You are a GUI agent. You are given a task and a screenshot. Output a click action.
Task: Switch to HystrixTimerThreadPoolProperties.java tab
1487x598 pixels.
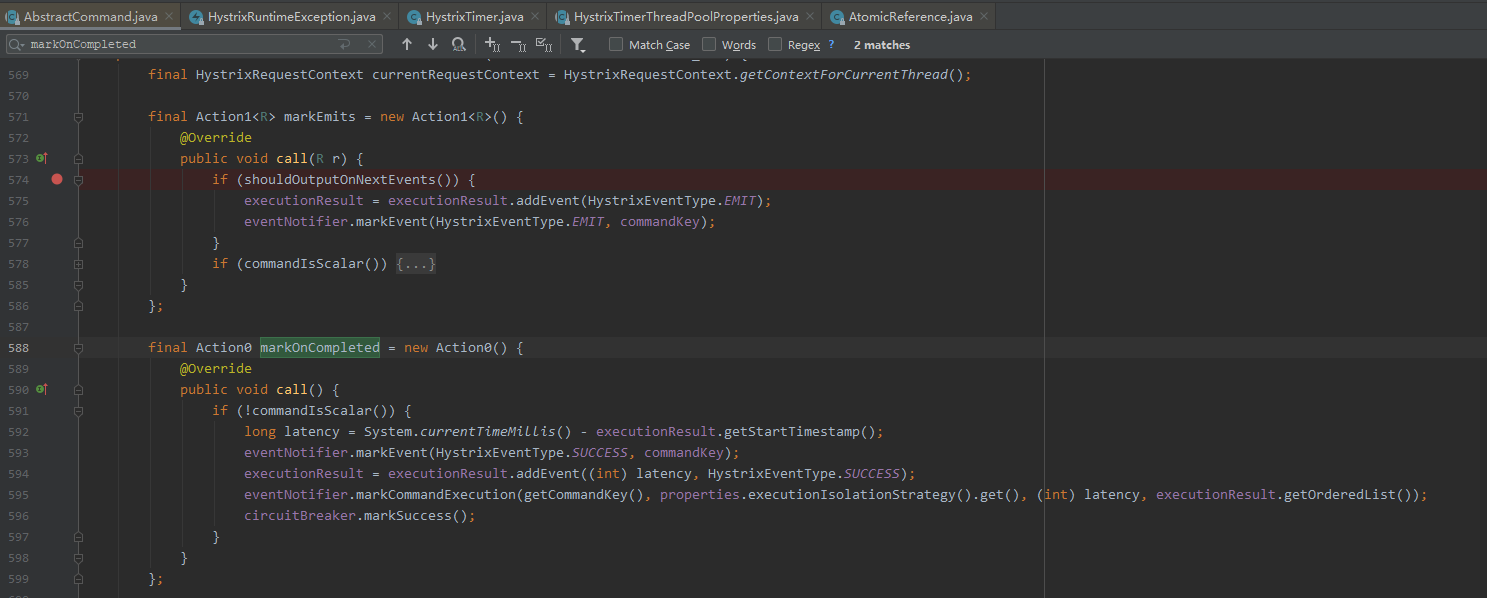click(685, 17)
